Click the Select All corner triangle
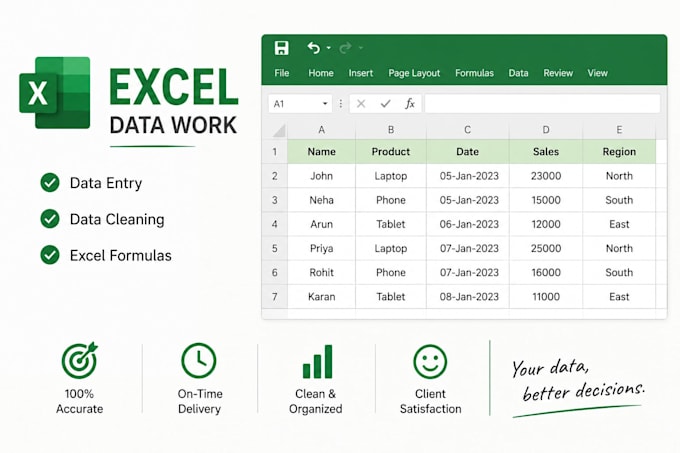680x453 pixels. (x=280, y=130)
